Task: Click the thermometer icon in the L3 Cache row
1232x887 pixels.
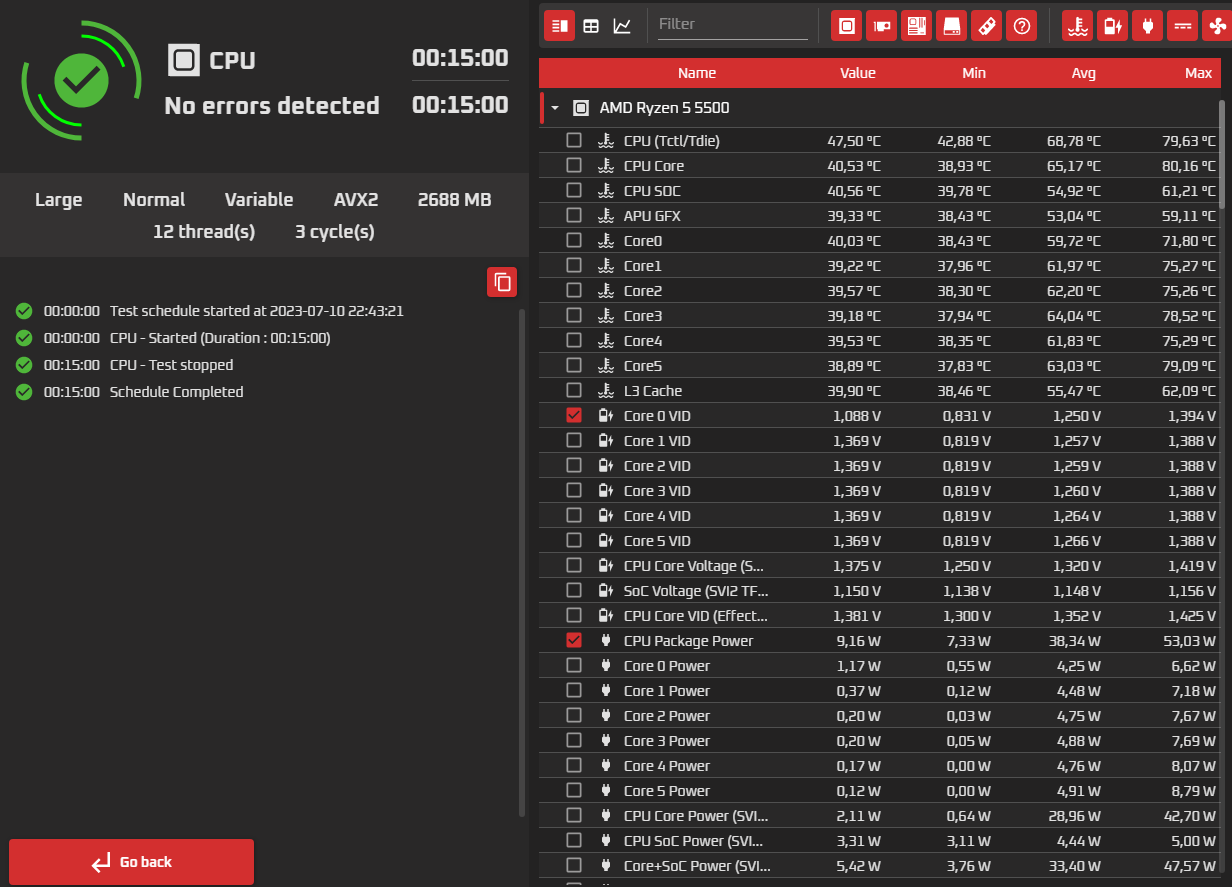Action: coord(605,390)
